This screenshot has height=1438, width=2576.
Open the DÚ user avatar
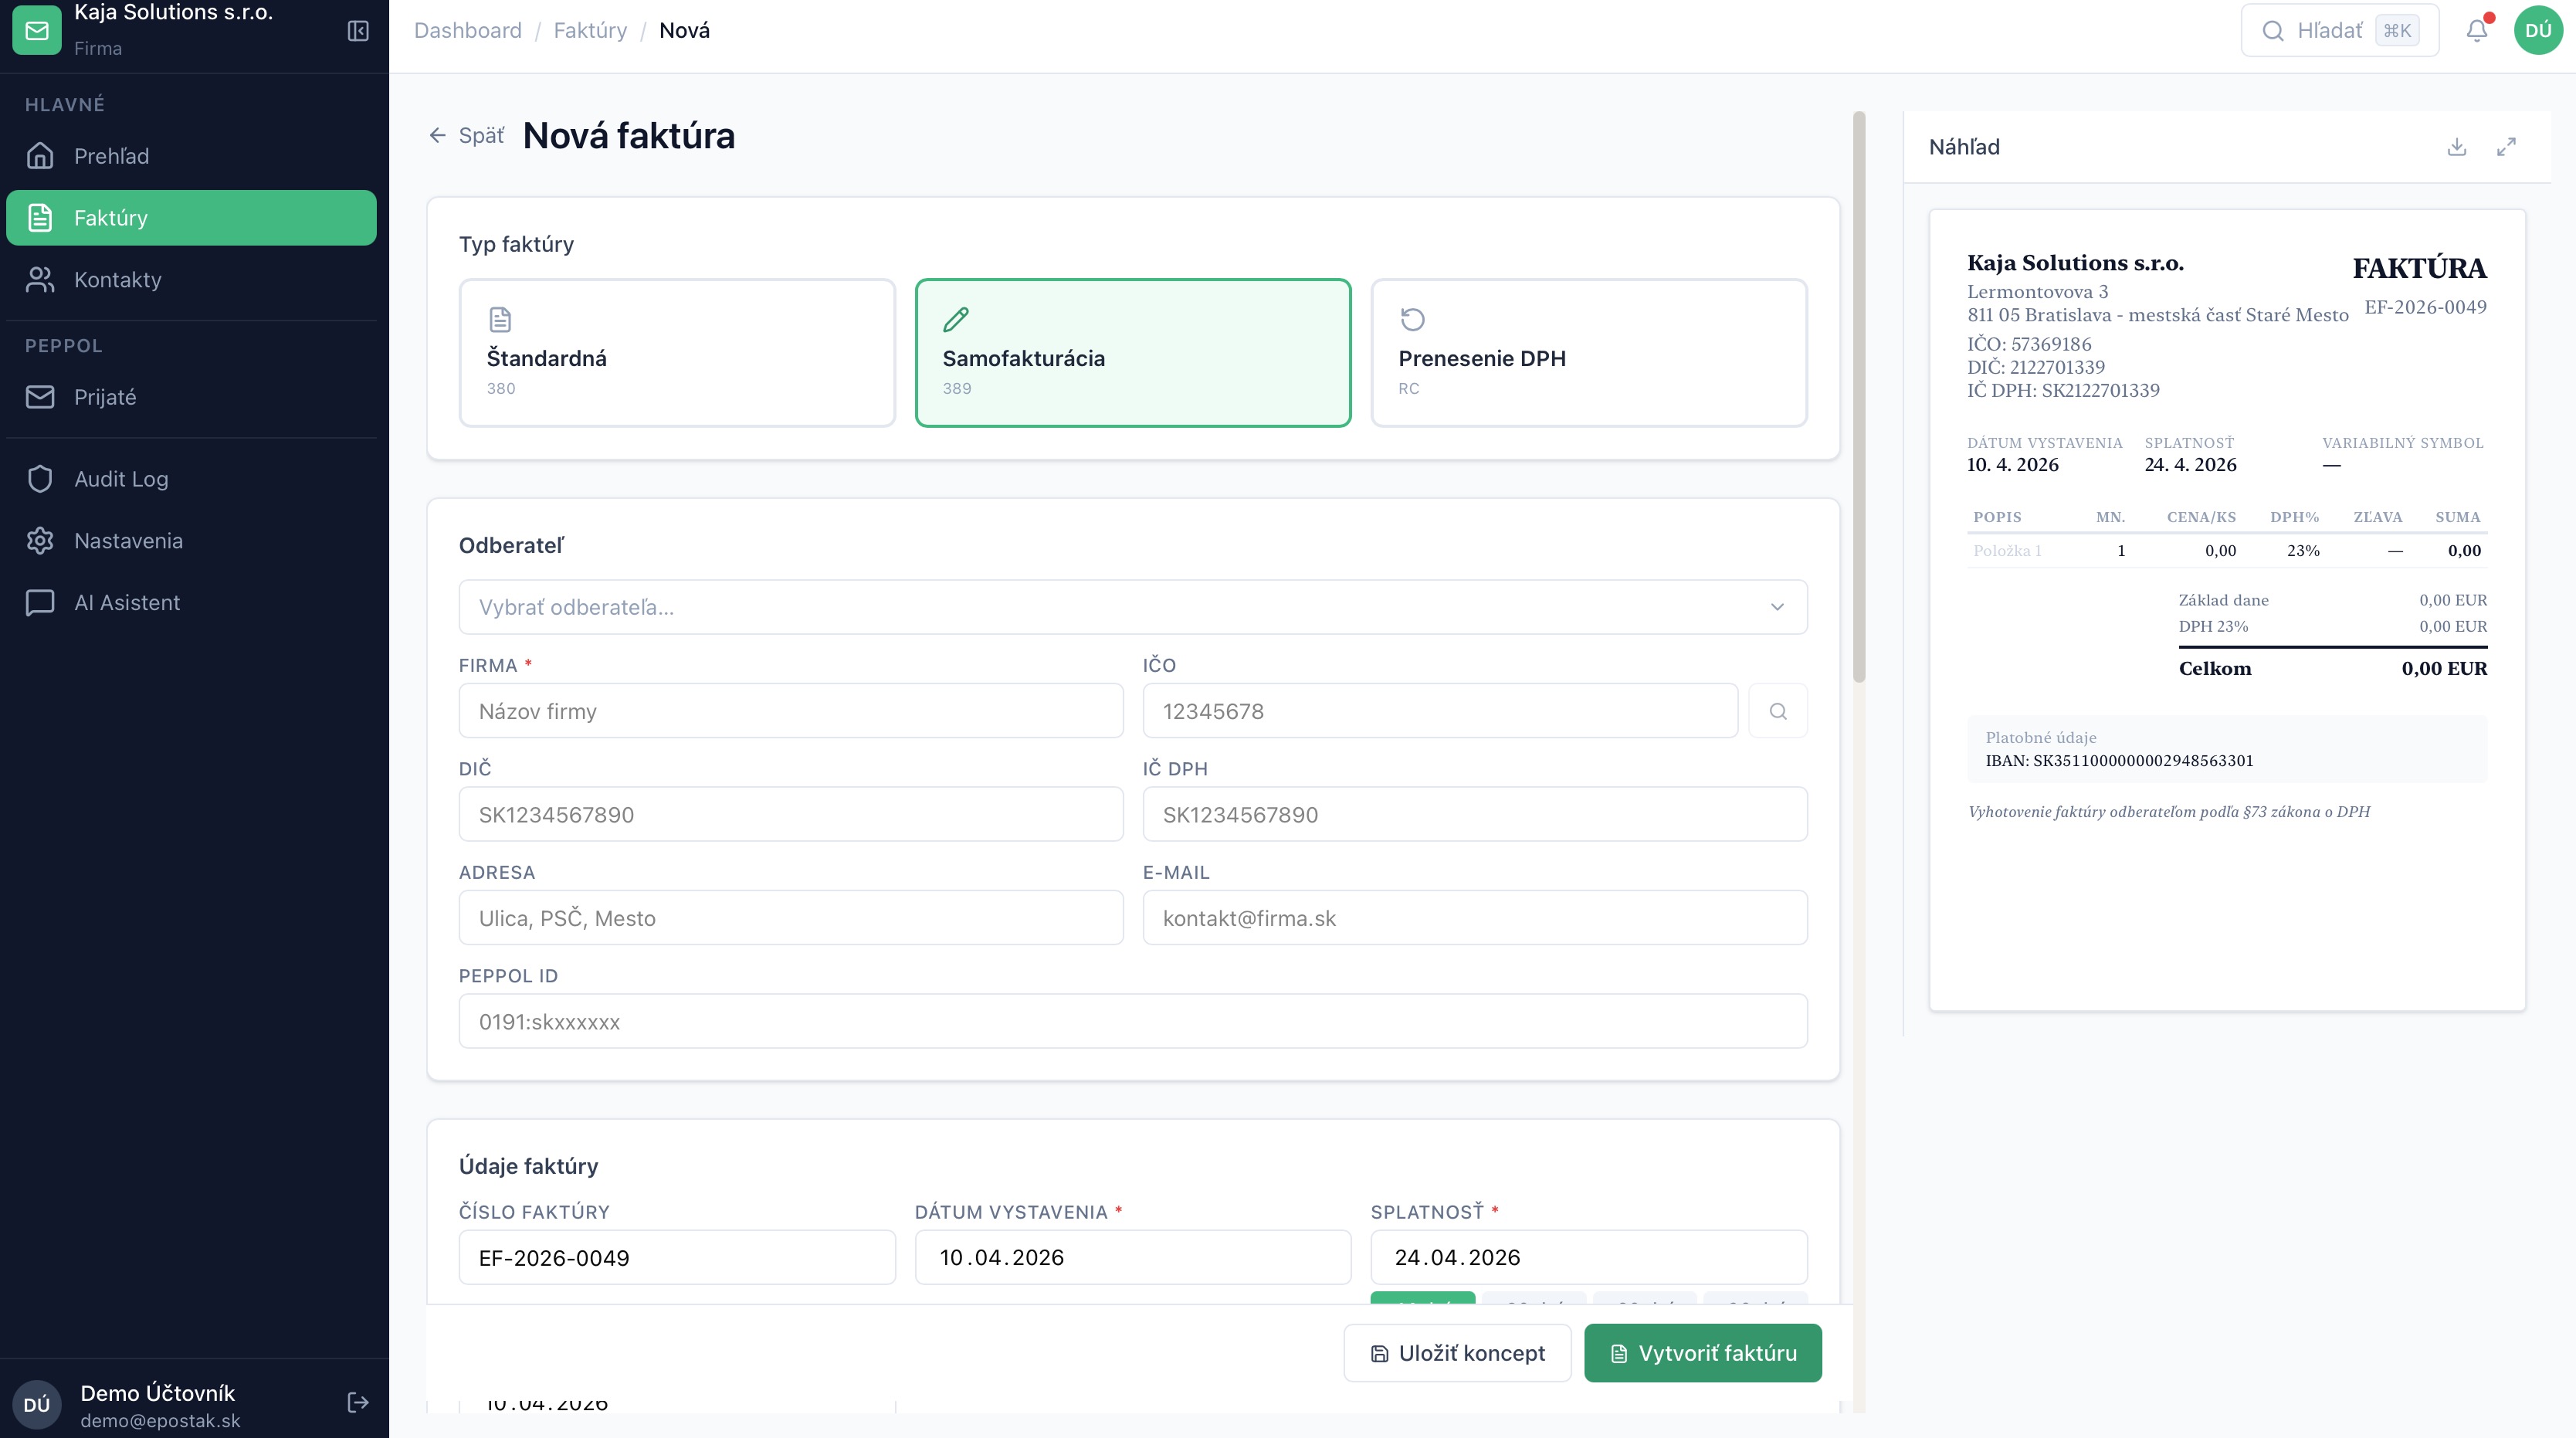click(2538, 31)
